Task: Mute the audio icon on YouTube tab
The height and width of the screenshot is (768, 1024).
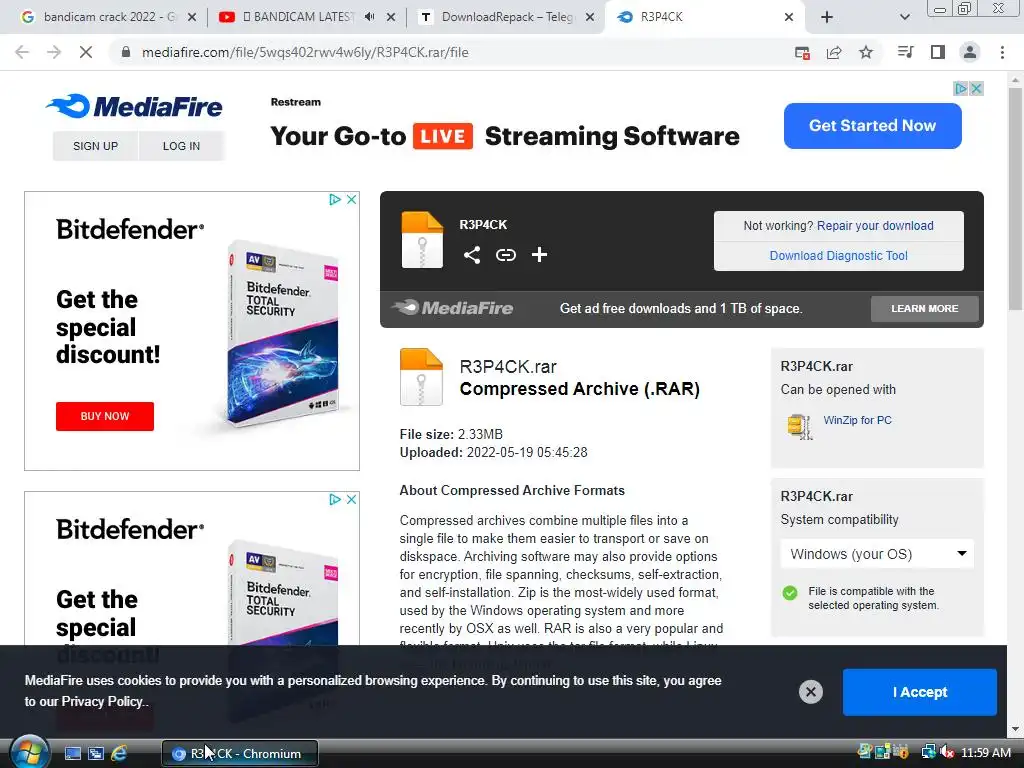Action: point(370,17)
